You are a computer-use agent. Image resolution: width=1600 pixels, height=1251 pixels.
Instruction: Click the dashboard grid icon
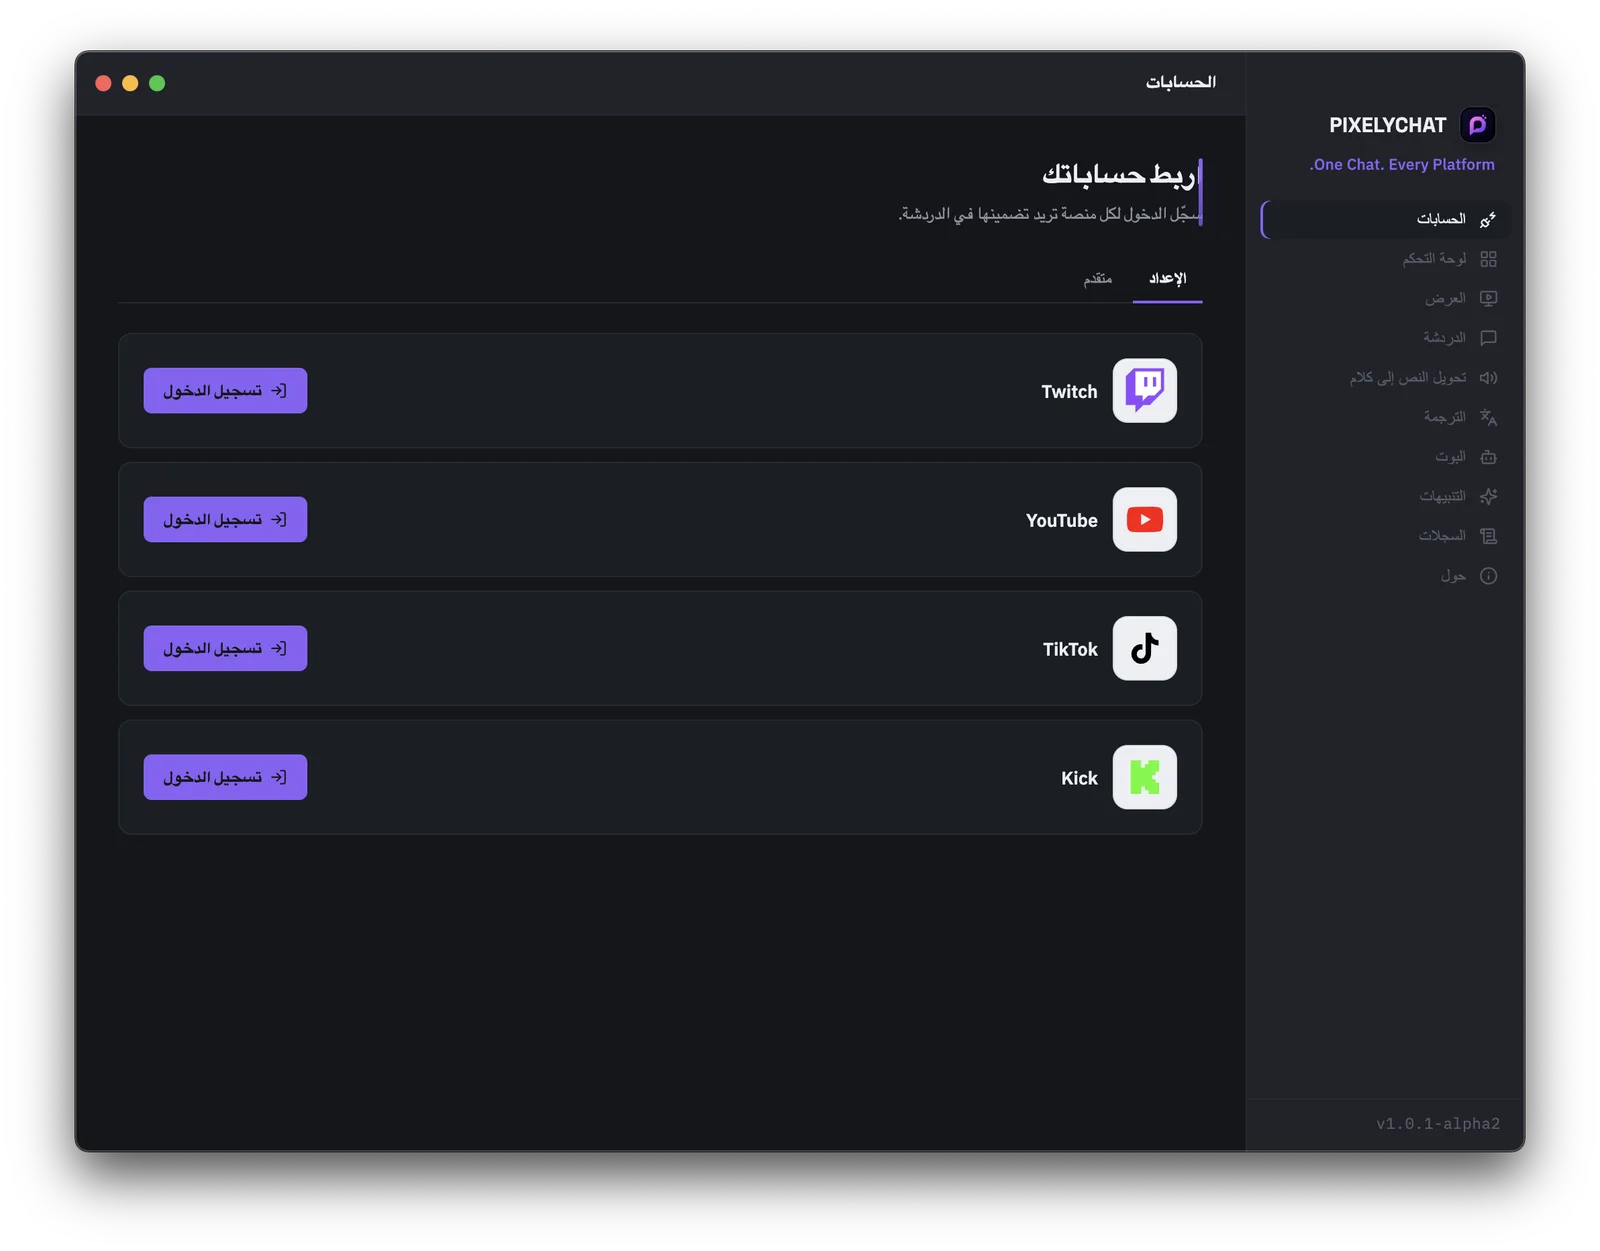click(1488, 259)
